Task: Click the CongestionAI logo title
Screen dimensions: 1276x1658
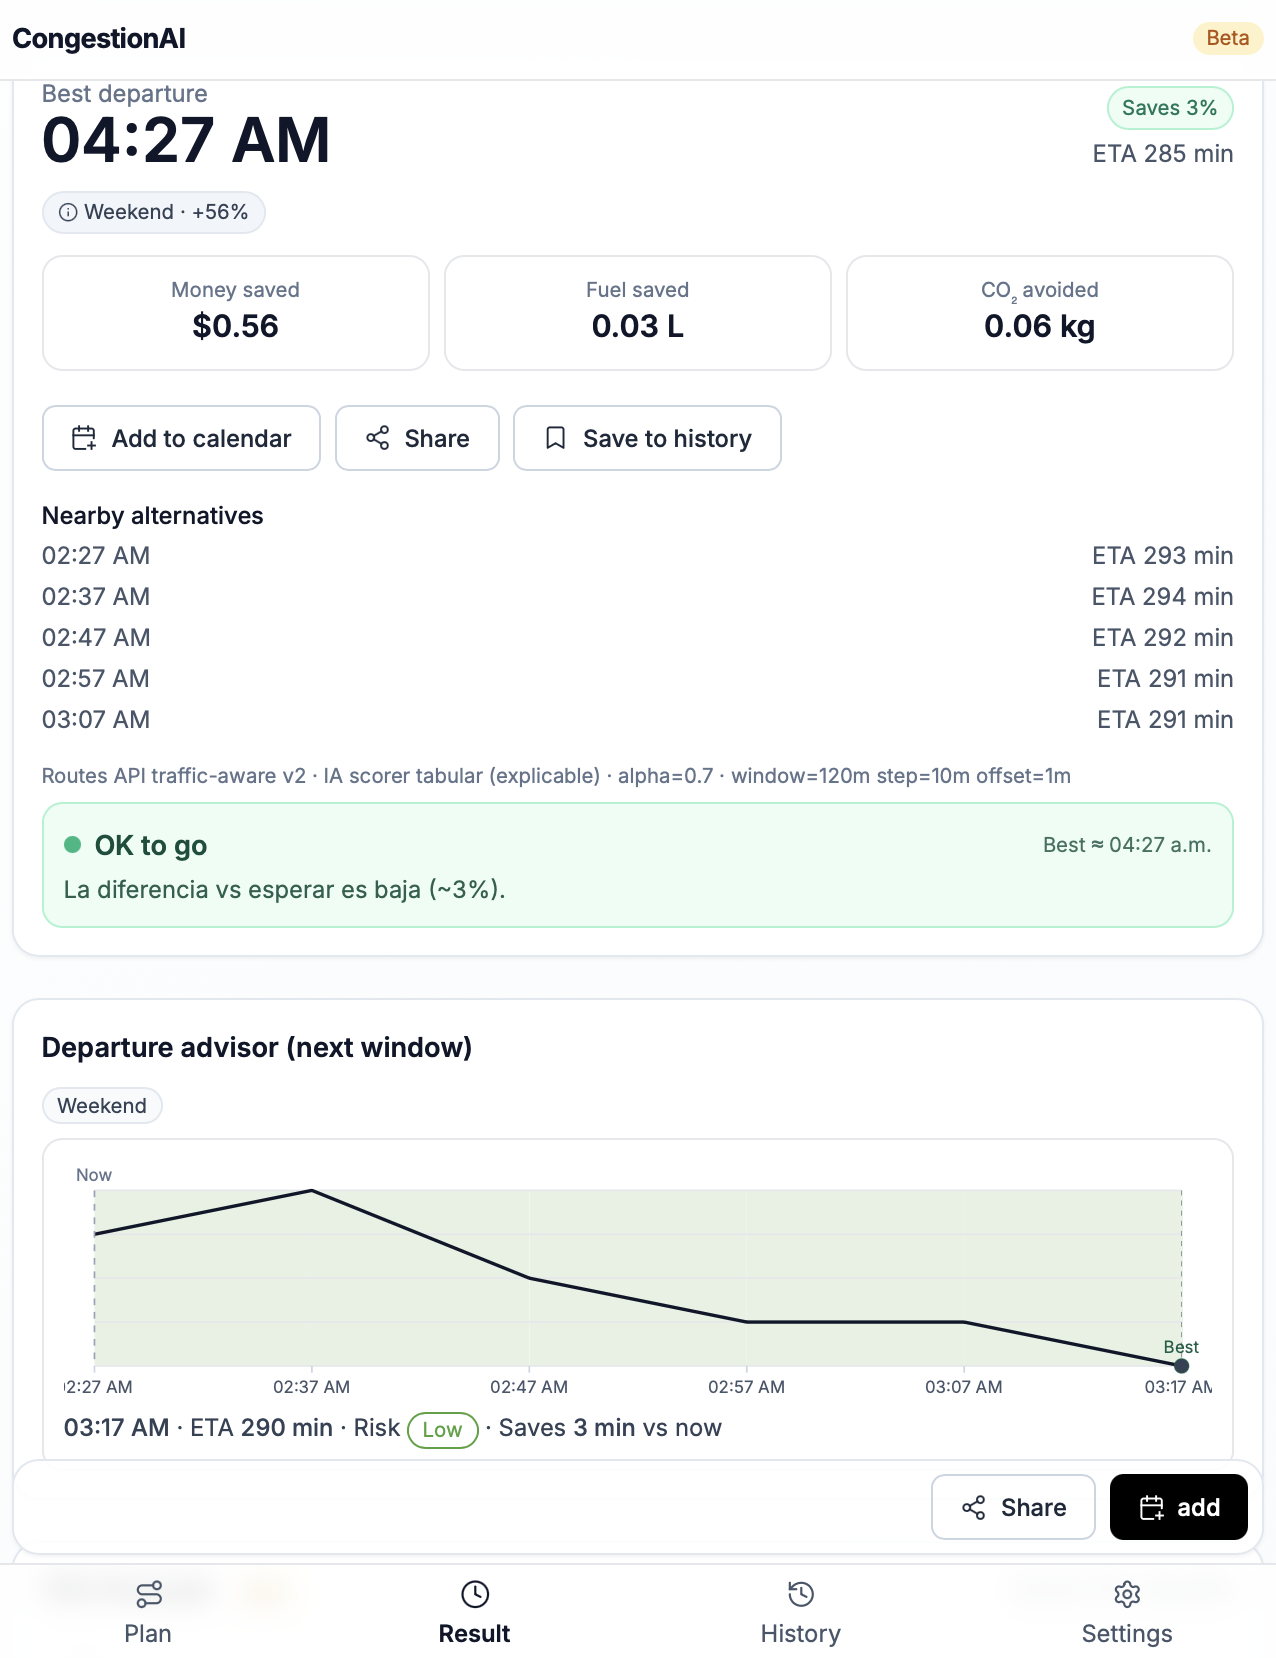Action: click(x=99, y=38)
